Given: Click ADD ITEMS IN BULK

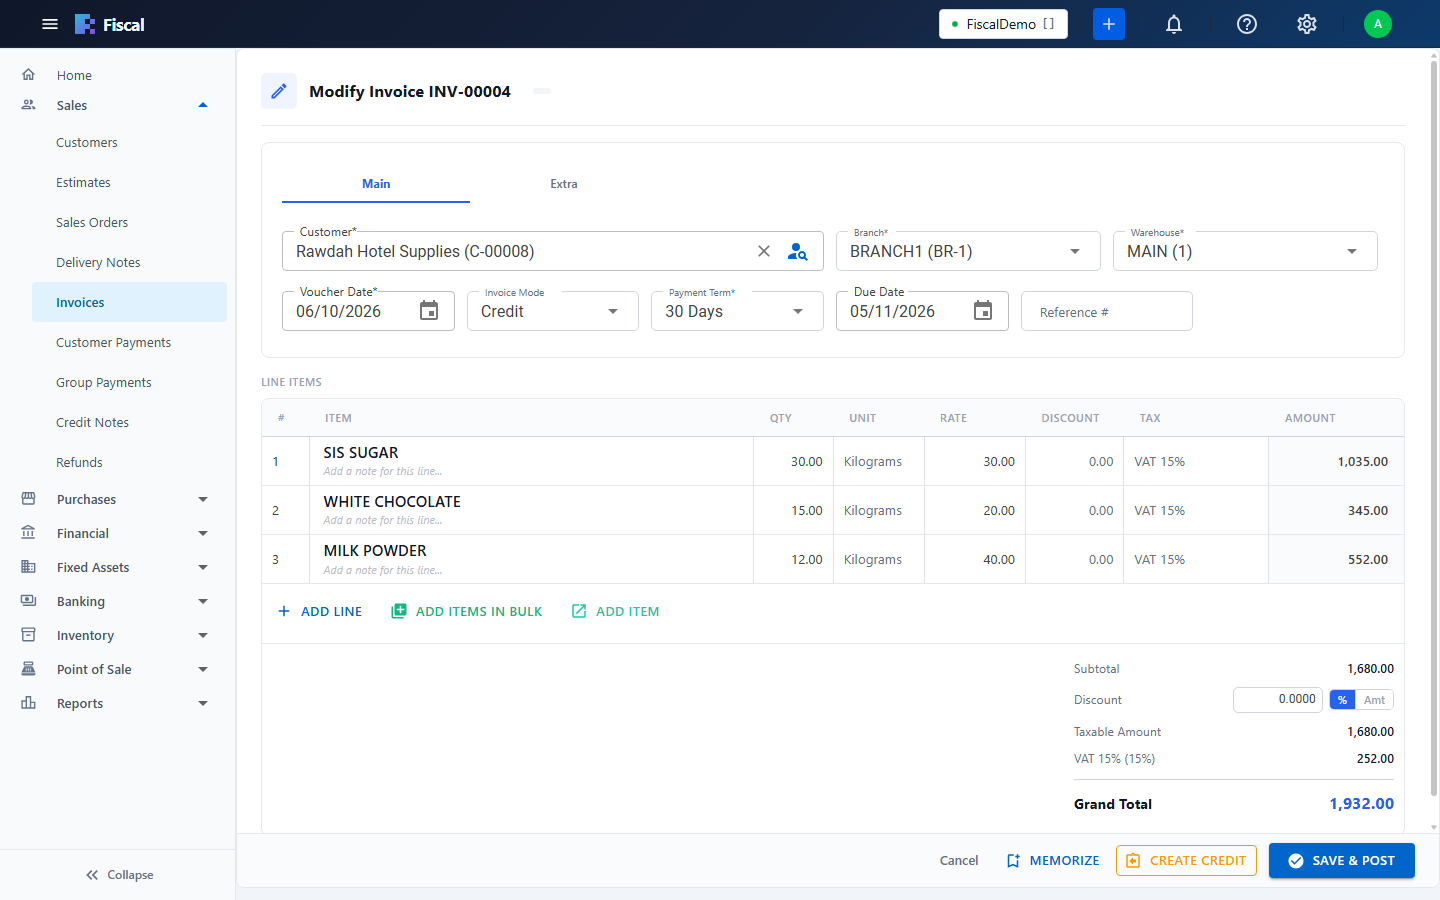Looking at the screenshot, I should coord(466,611).
